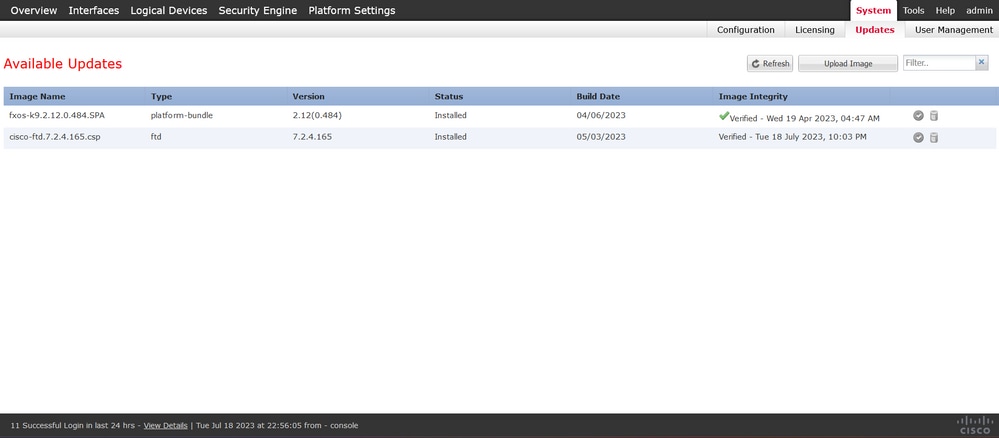Viewport: 999px width, 438px height.
Task: Sort by Type column header
Action: pos(161,96)
